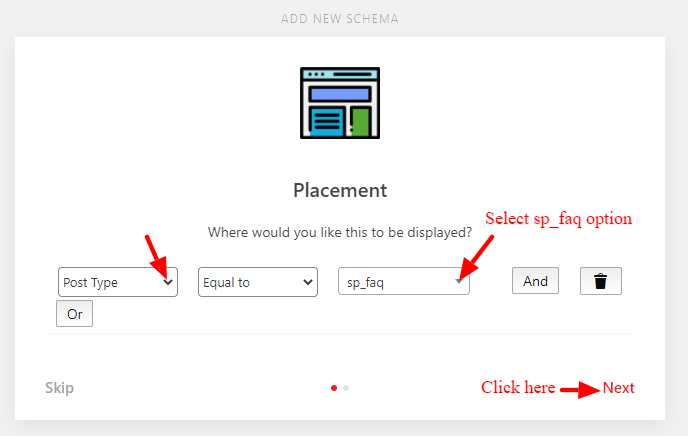Click the Placement webpage layout illustration
The image size is (688, 436).
(x=340, y=103)
